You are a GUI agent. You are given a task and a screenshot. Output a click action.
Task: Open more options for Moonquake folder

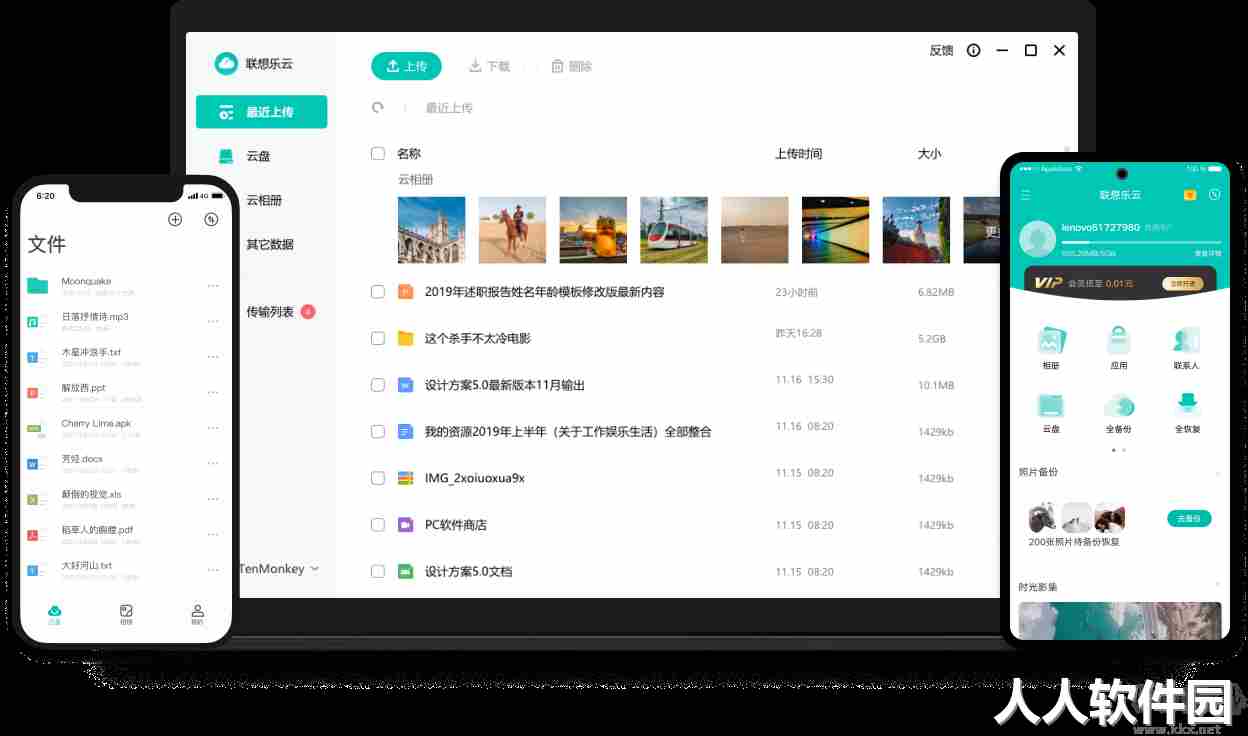click(x=213, y=286)
